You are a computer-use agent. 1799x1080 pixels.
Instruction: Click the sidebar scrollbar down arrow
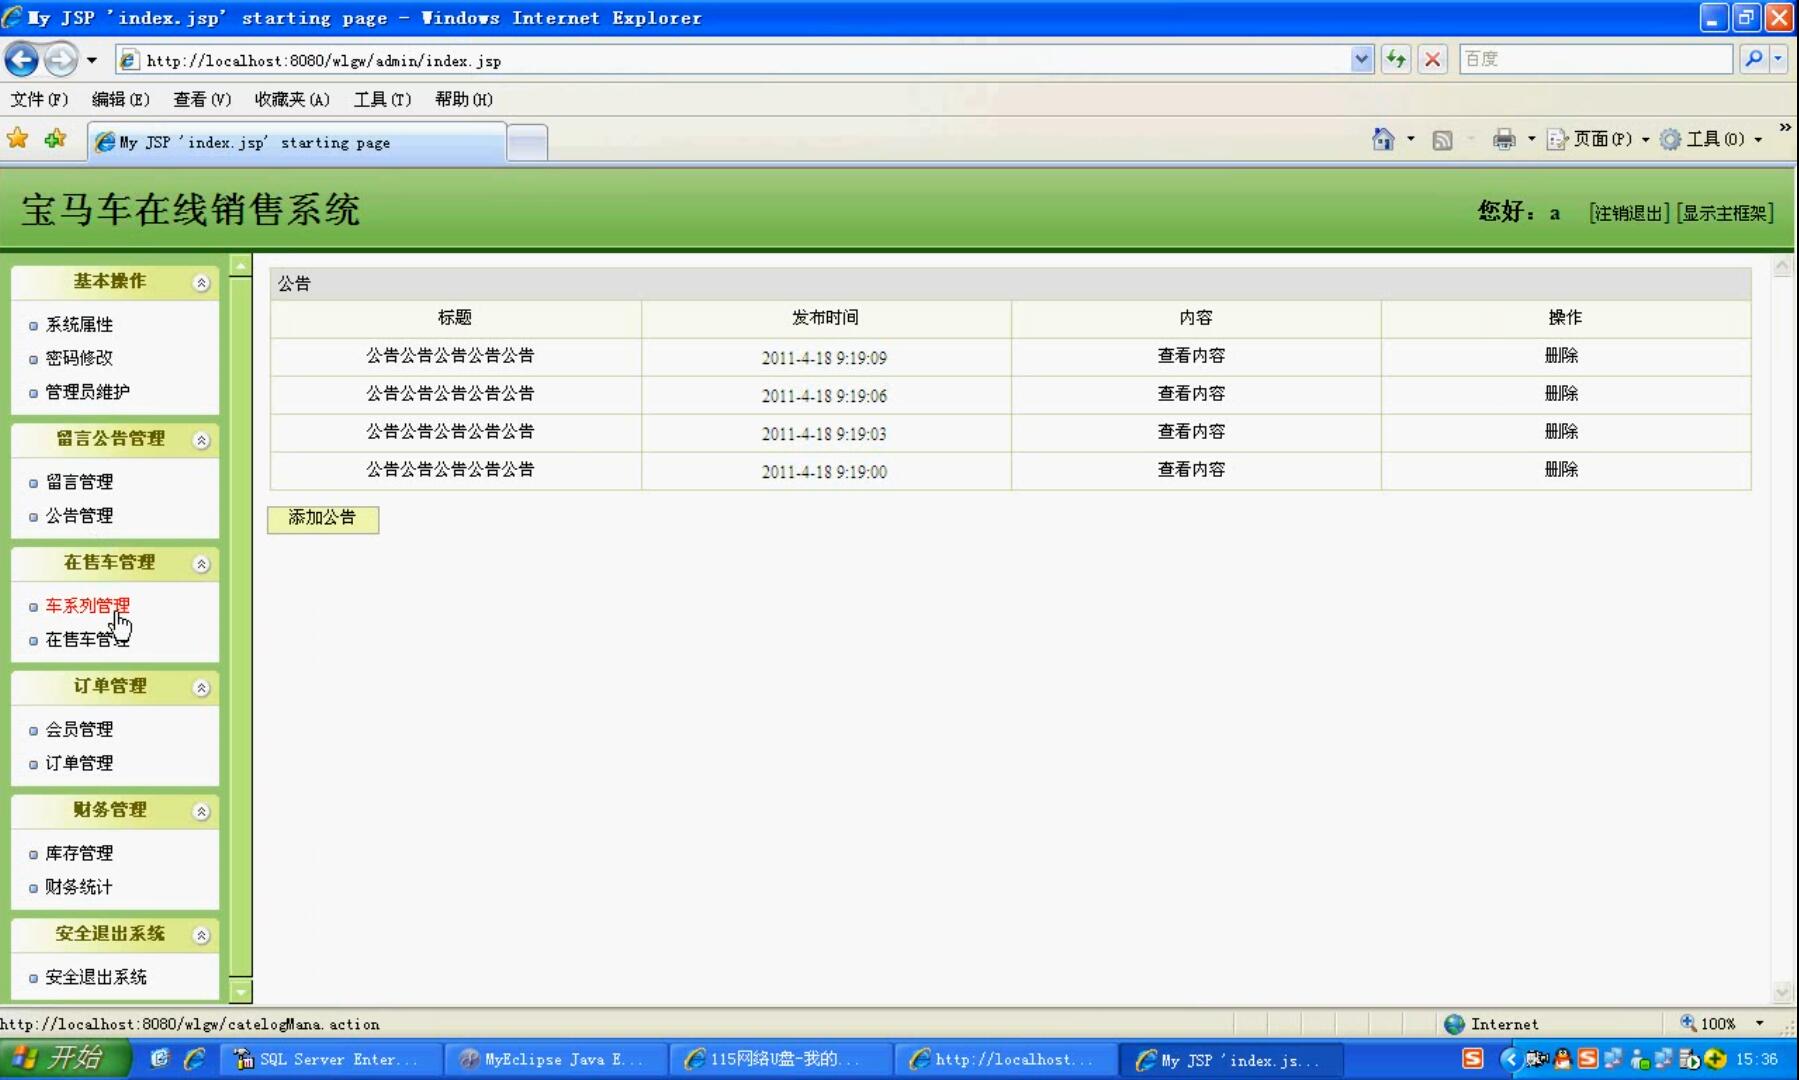(240, 991)
